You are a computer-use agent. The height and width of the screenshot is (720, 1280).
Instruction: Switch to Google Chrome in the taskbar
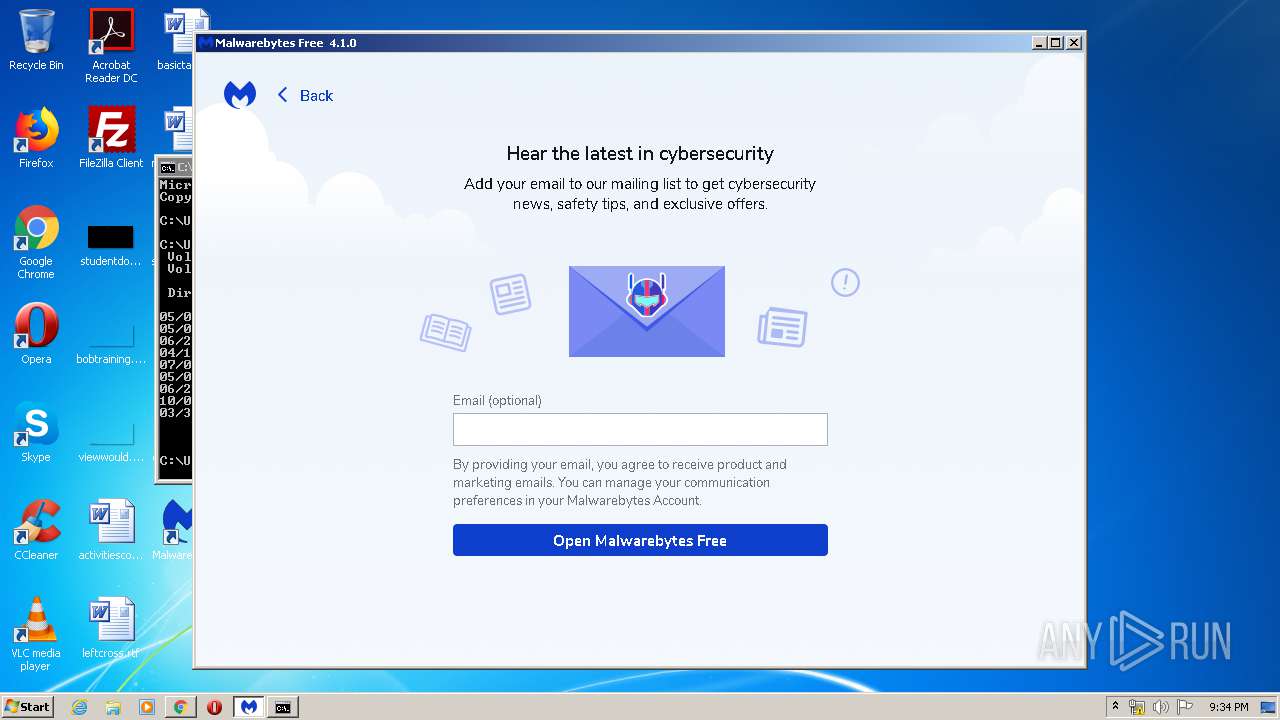tap(181, 707)
